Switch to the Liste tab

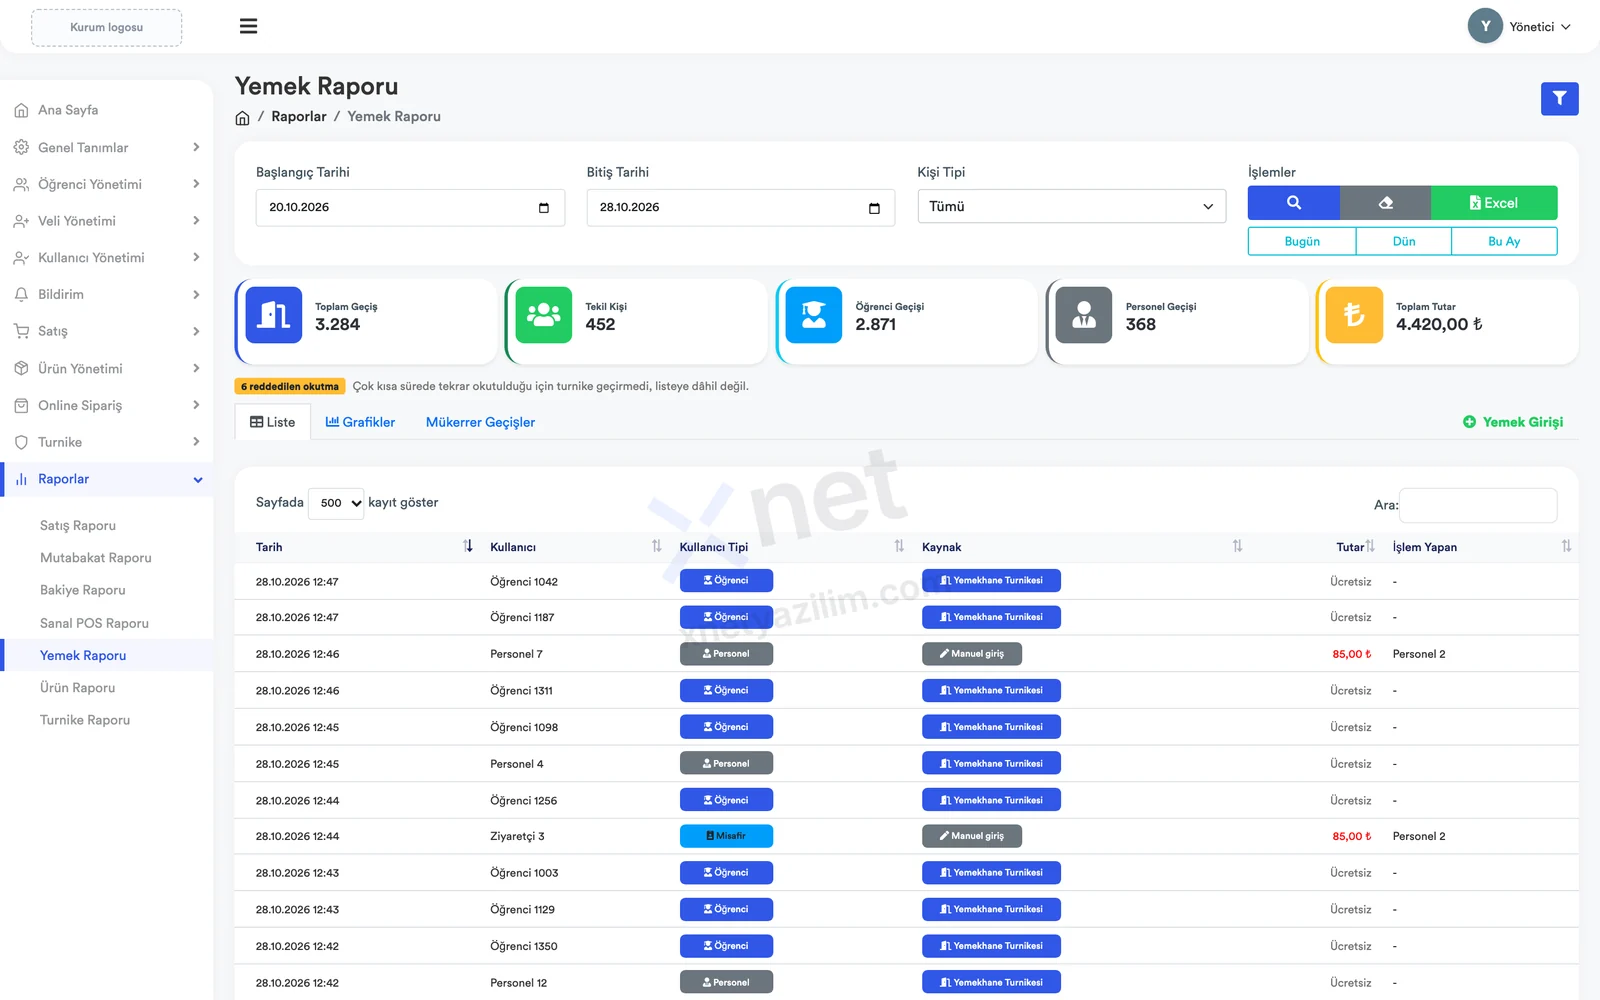click(272, 422)
